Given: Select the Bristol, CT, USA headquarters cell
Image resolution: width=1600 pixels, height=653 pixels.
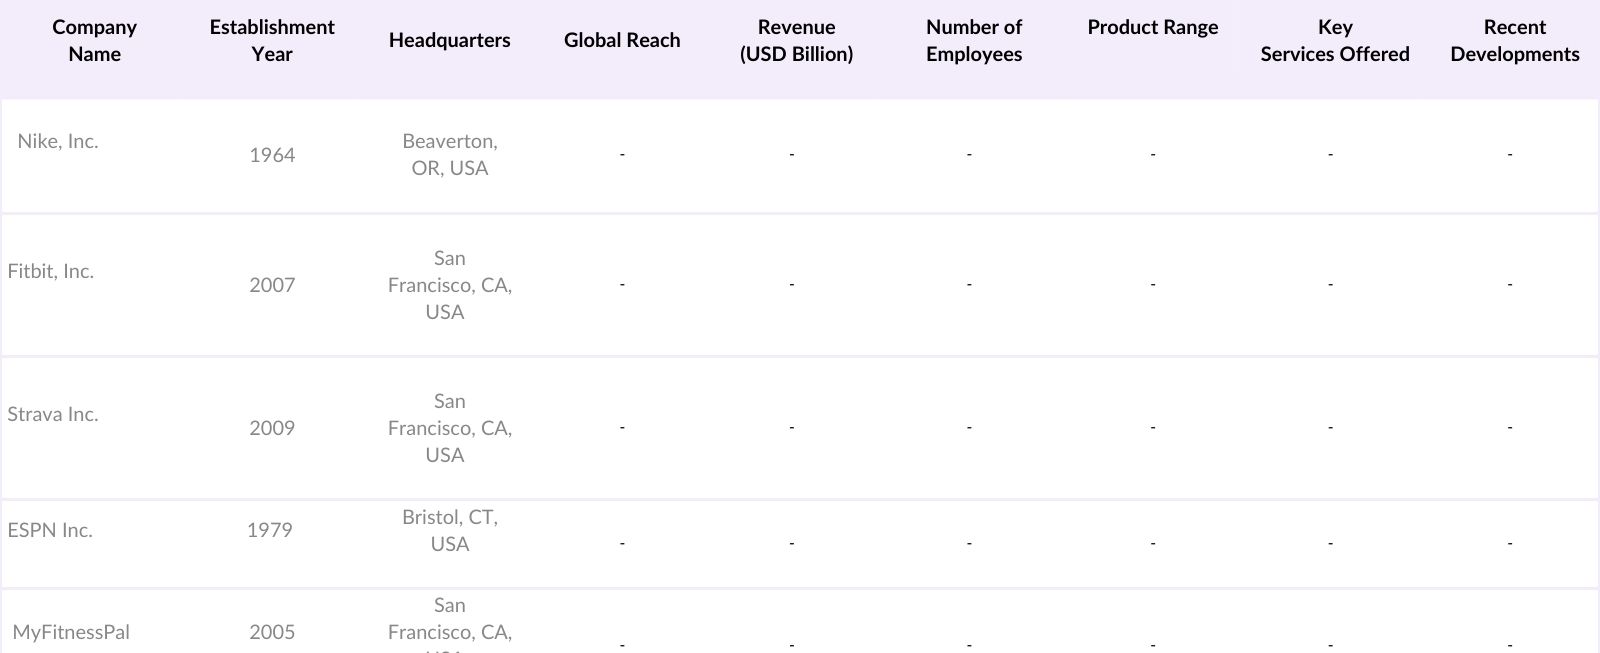Looking at the screenshot, I should click(x=450, y=530).
